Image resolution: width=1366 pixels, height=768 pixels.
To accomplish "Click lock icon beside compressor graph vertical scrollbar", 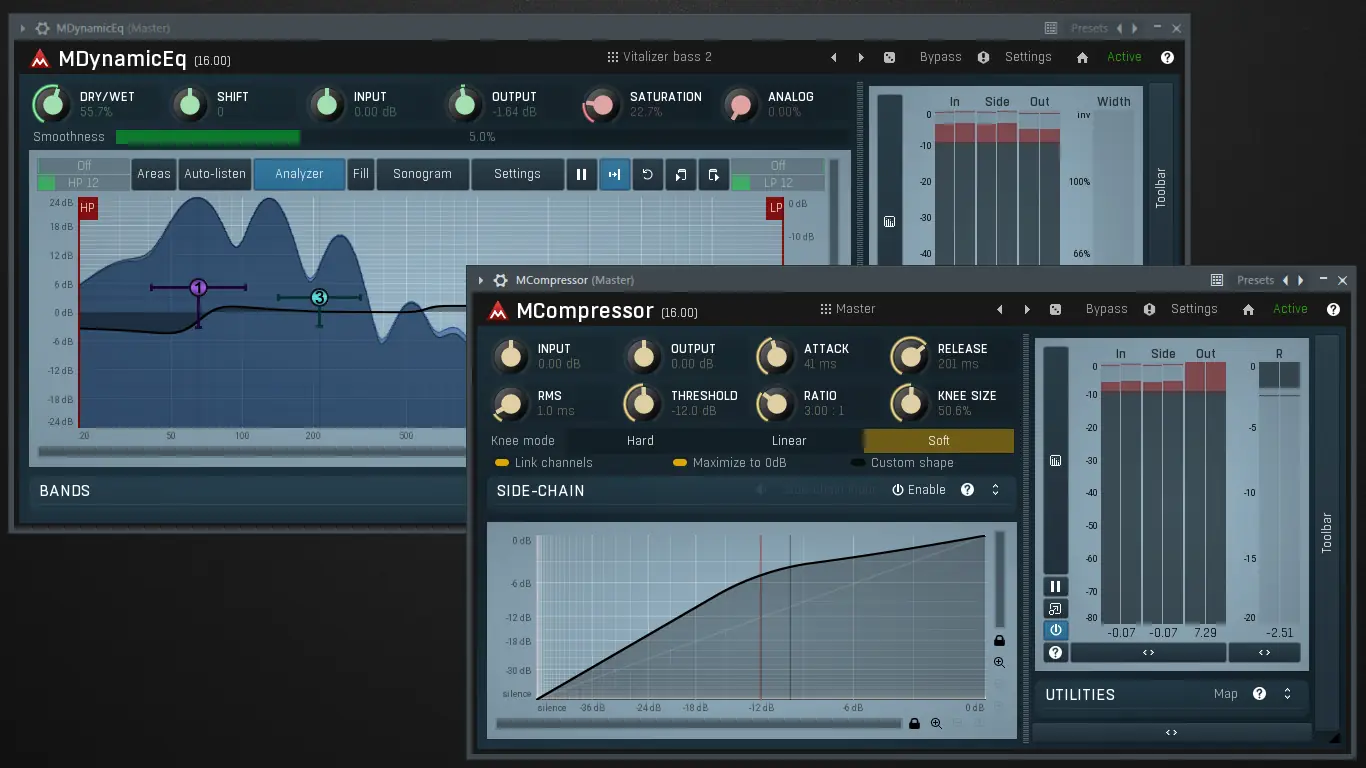I will point(999,640).
